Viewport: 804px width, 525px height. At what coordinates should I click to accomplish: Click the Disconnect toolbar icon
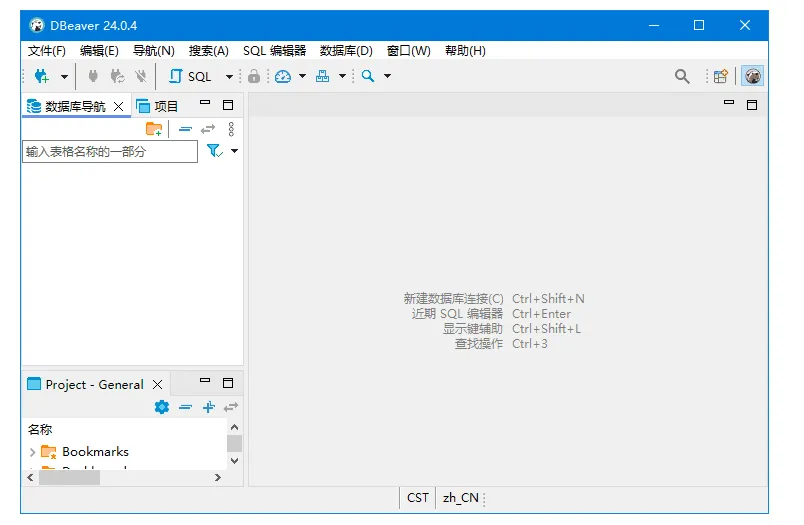pyautogui.click(x=140, y=76)
